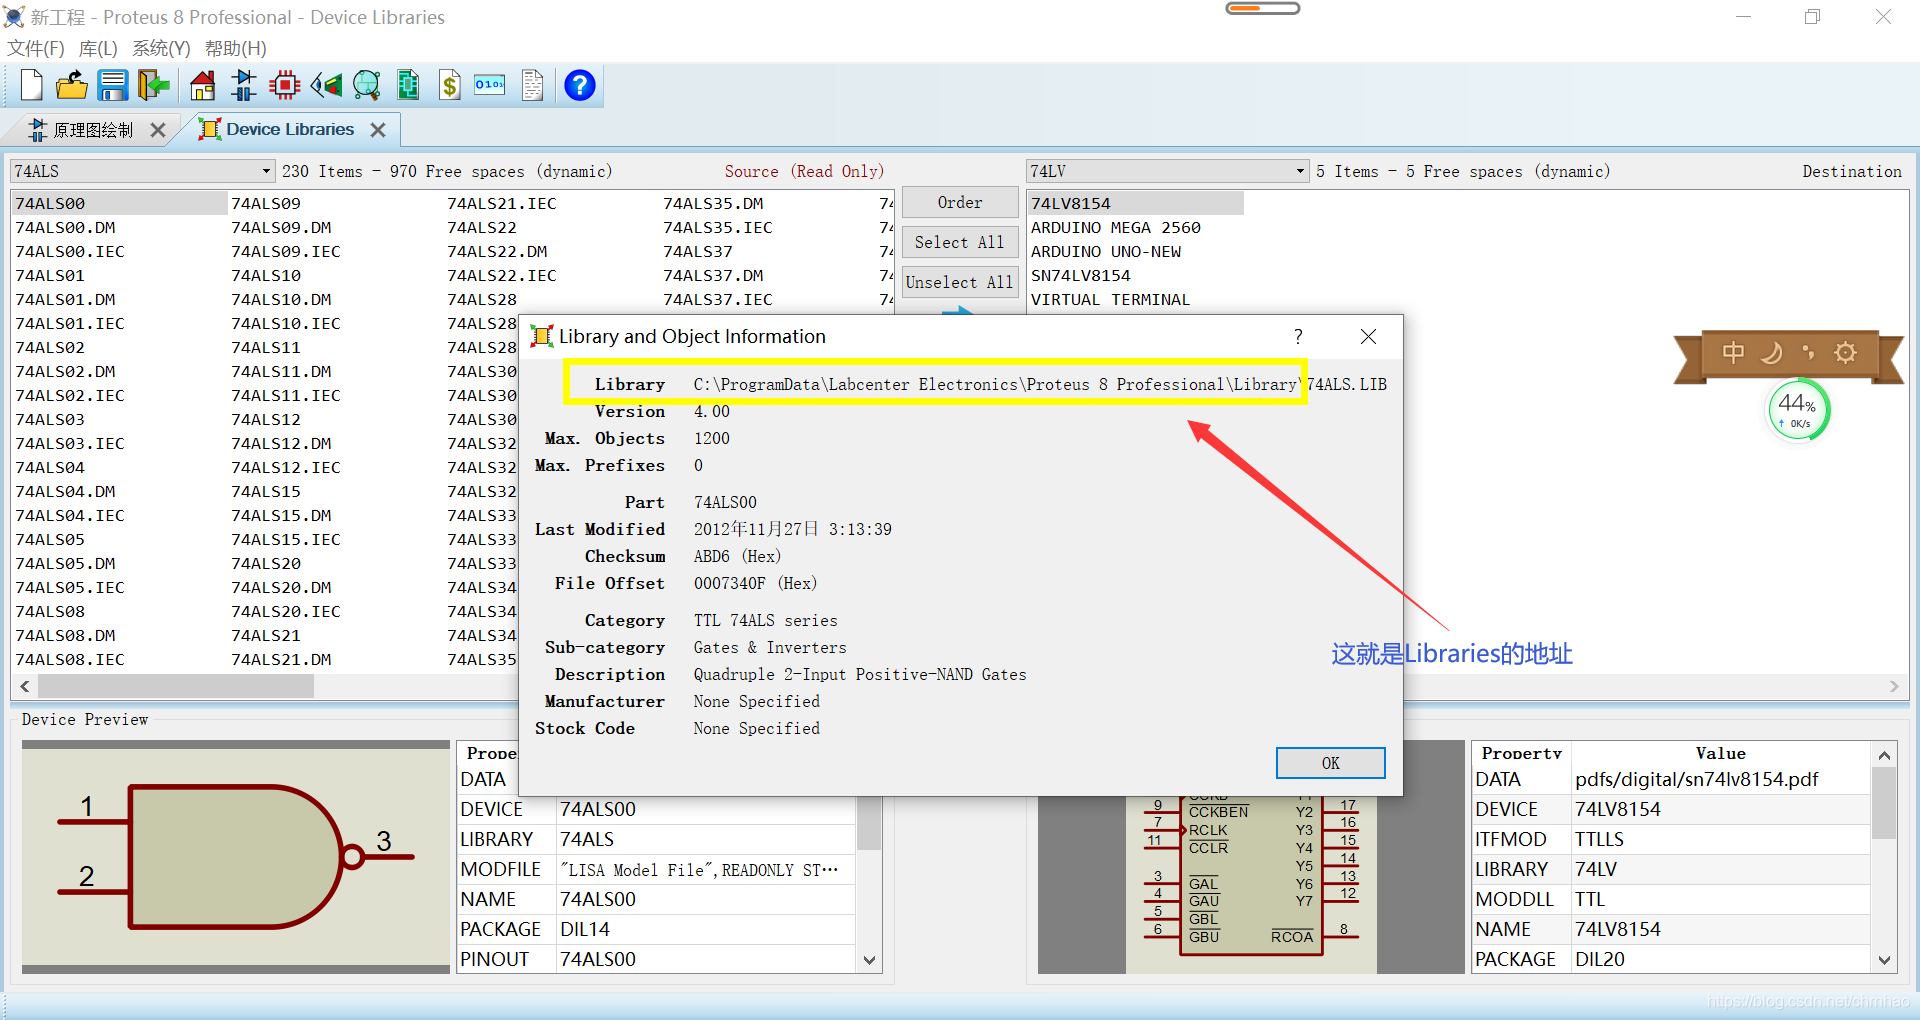Click the blue Help question icon

[x=580, y=86]
